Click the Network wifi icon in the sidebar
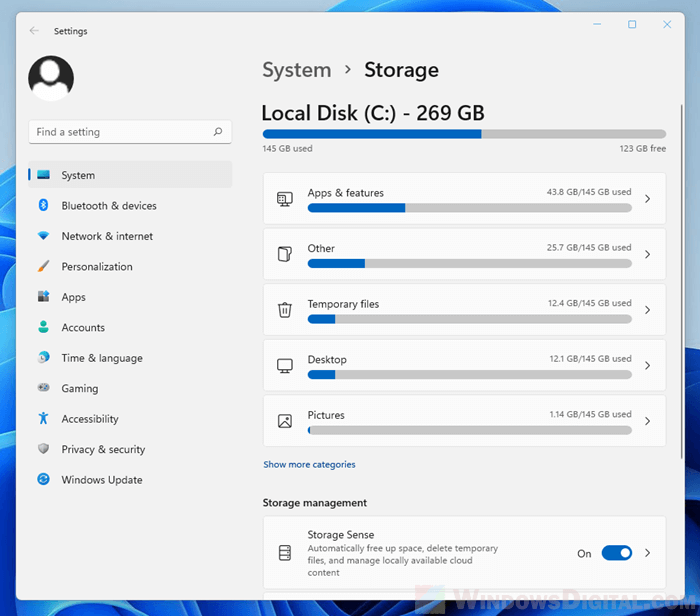Image resolution: width=700 pixels, height=616 pixels. point(43,236)
